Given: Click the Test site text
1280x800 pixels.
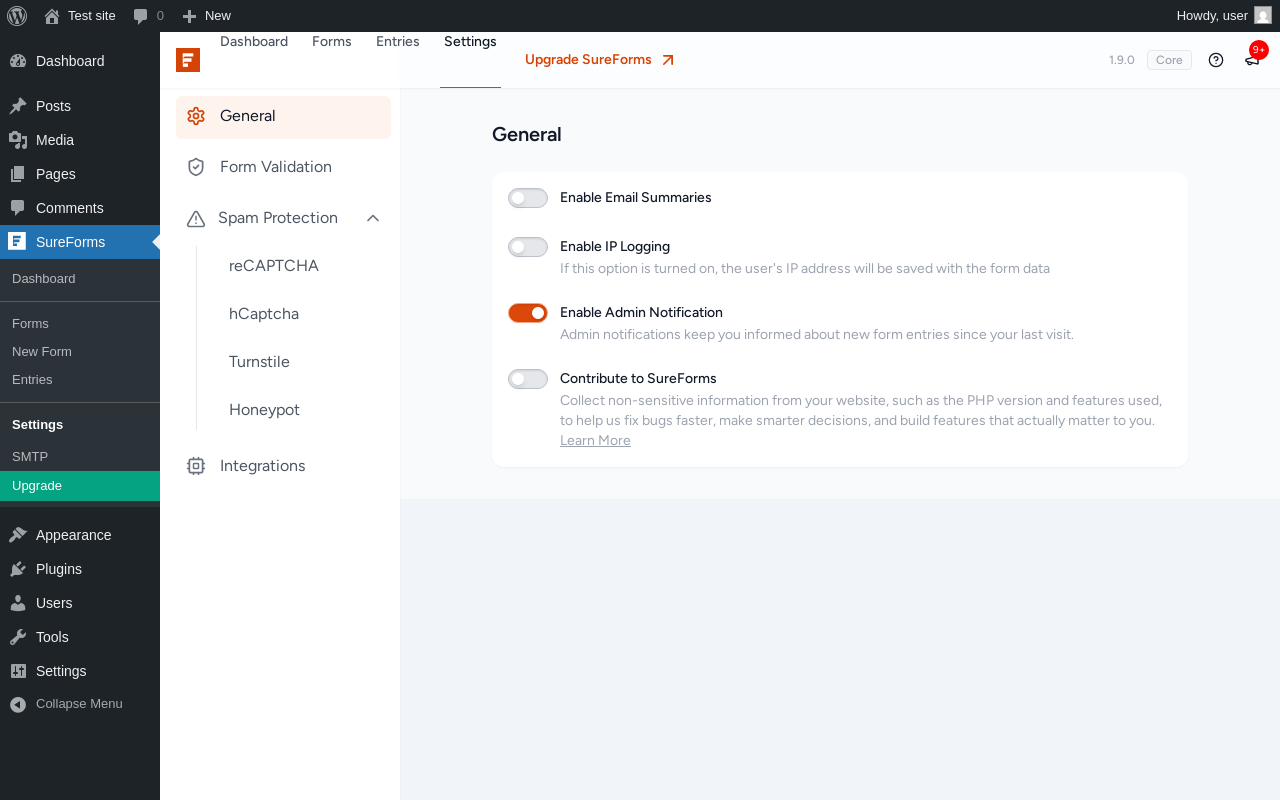Looking at the screenshot, I should tap(92, 16).
